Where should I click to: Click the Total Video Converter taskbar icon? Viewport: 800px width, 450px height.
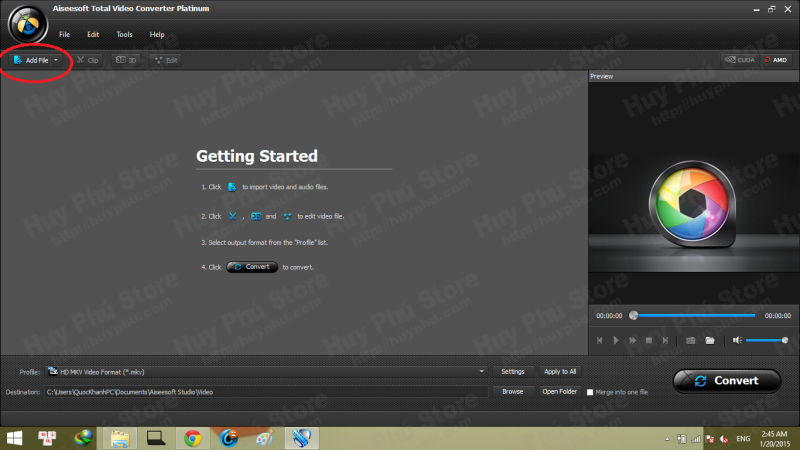point(302,438)
